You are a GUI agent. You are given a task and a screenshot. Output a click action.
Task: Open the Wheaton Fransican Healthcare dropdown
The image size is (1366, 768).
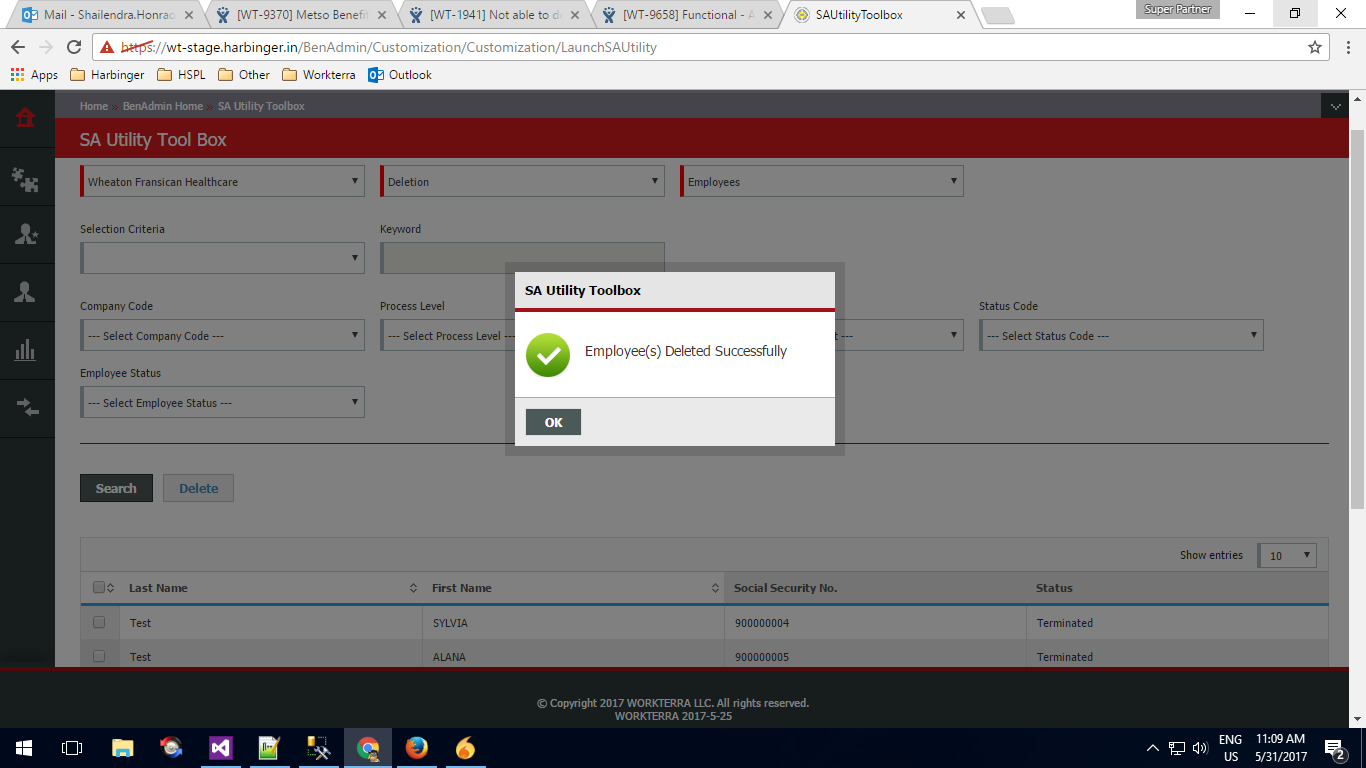(x=222, y=182)
